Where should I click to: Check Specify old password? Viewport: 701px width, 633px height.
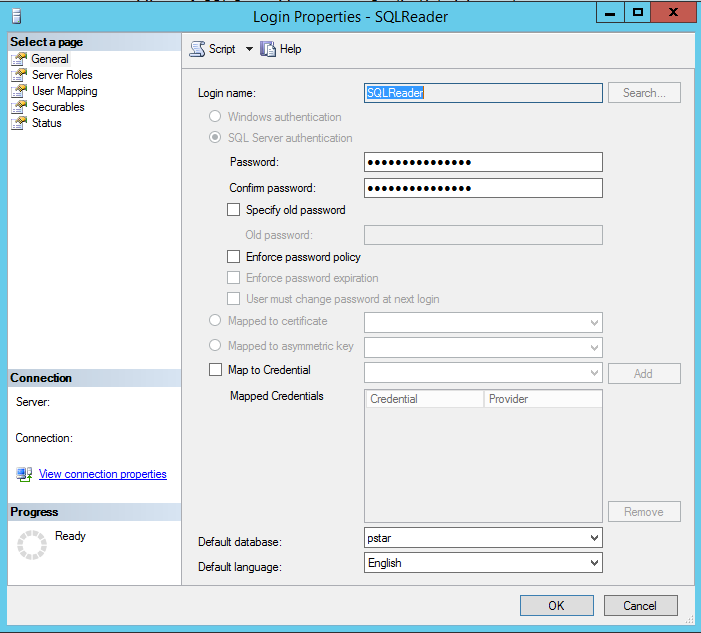(233, 210)
